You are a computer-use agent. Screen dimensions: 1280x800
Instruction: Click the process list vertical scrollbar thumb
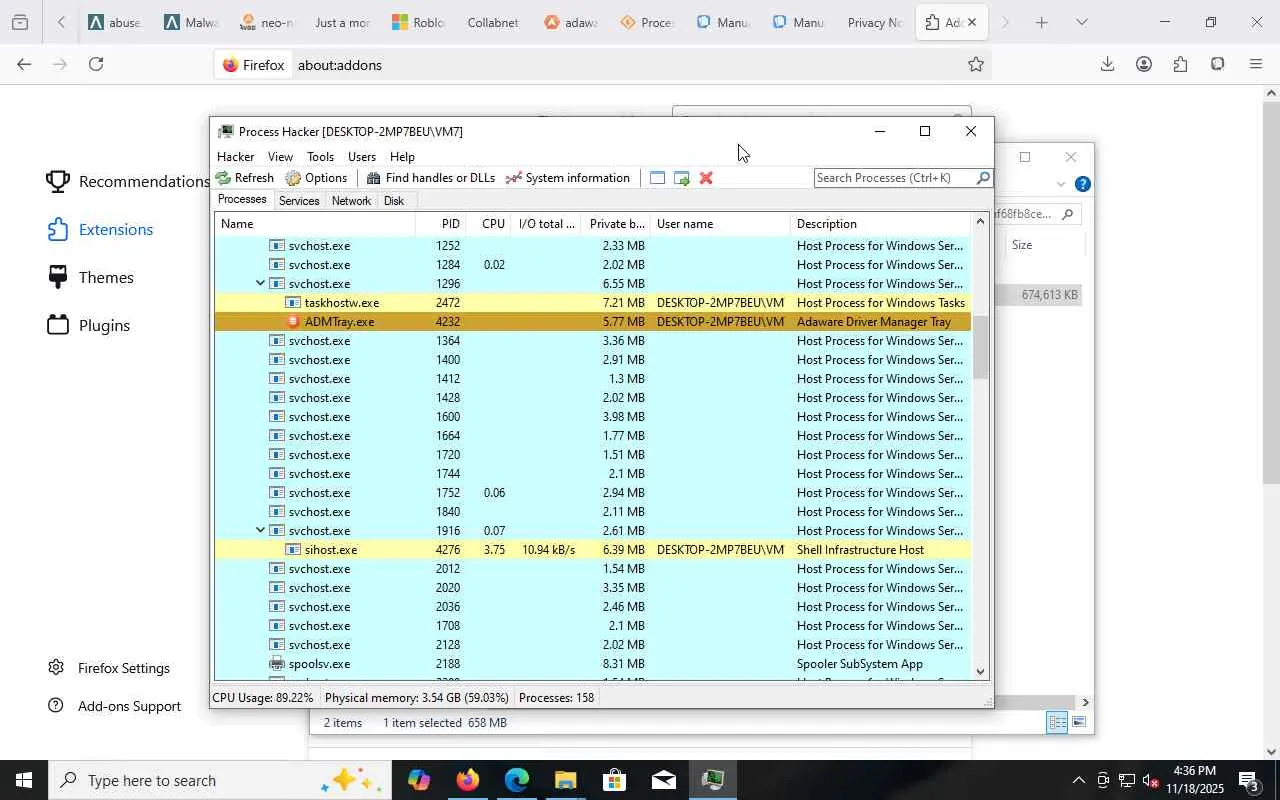click(980, 347)
